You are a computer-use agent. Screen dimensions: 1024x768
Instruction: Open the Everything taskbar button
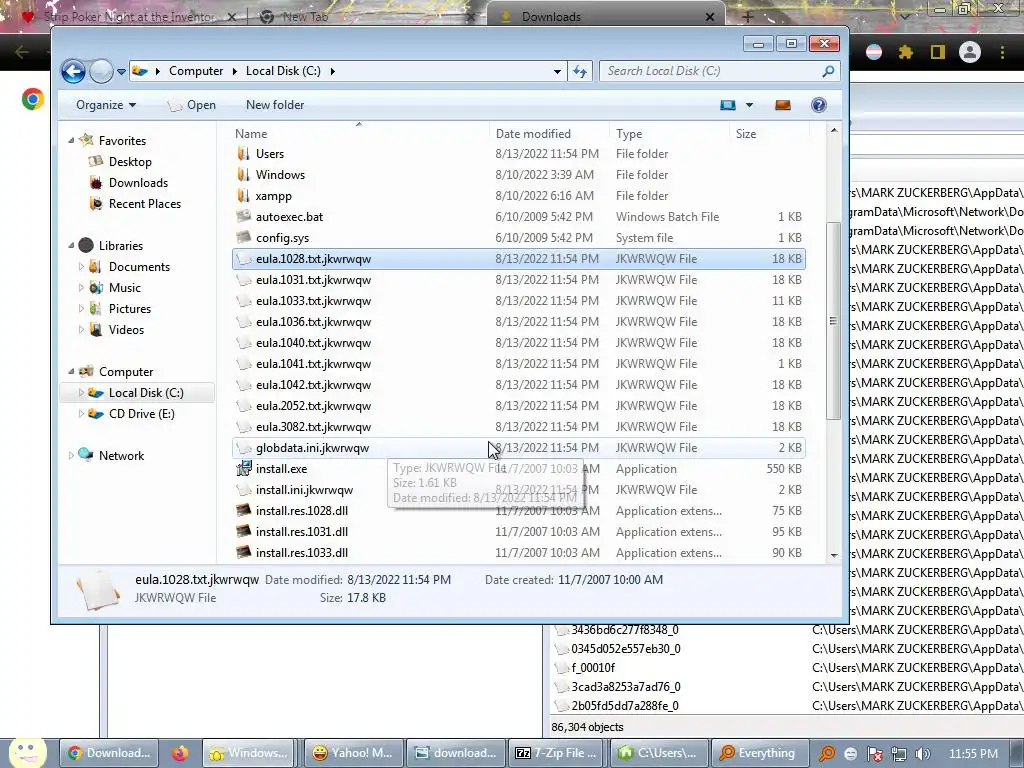(758, 753)
